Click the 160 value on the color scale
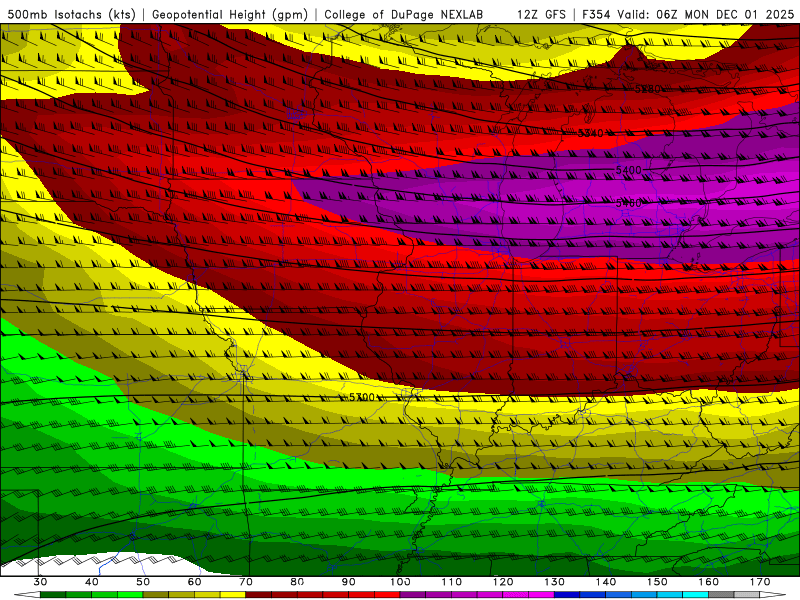 709,582
